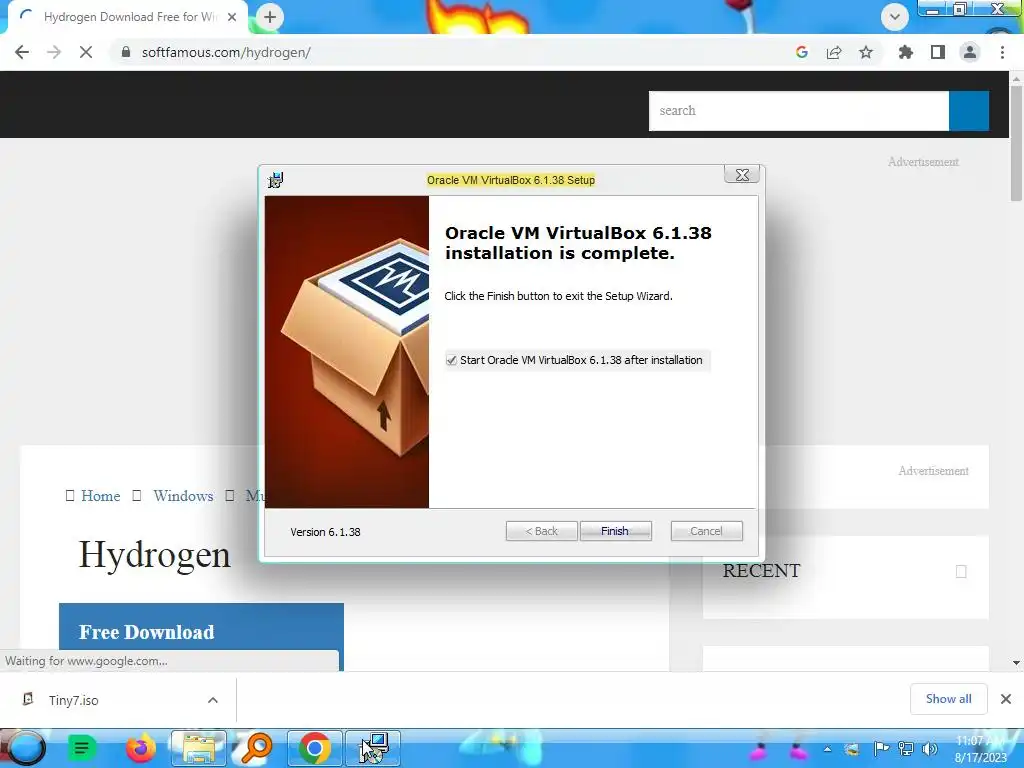Click the share page icon in address bar
The image size is (1024, 768).
[x=834, y=52]
